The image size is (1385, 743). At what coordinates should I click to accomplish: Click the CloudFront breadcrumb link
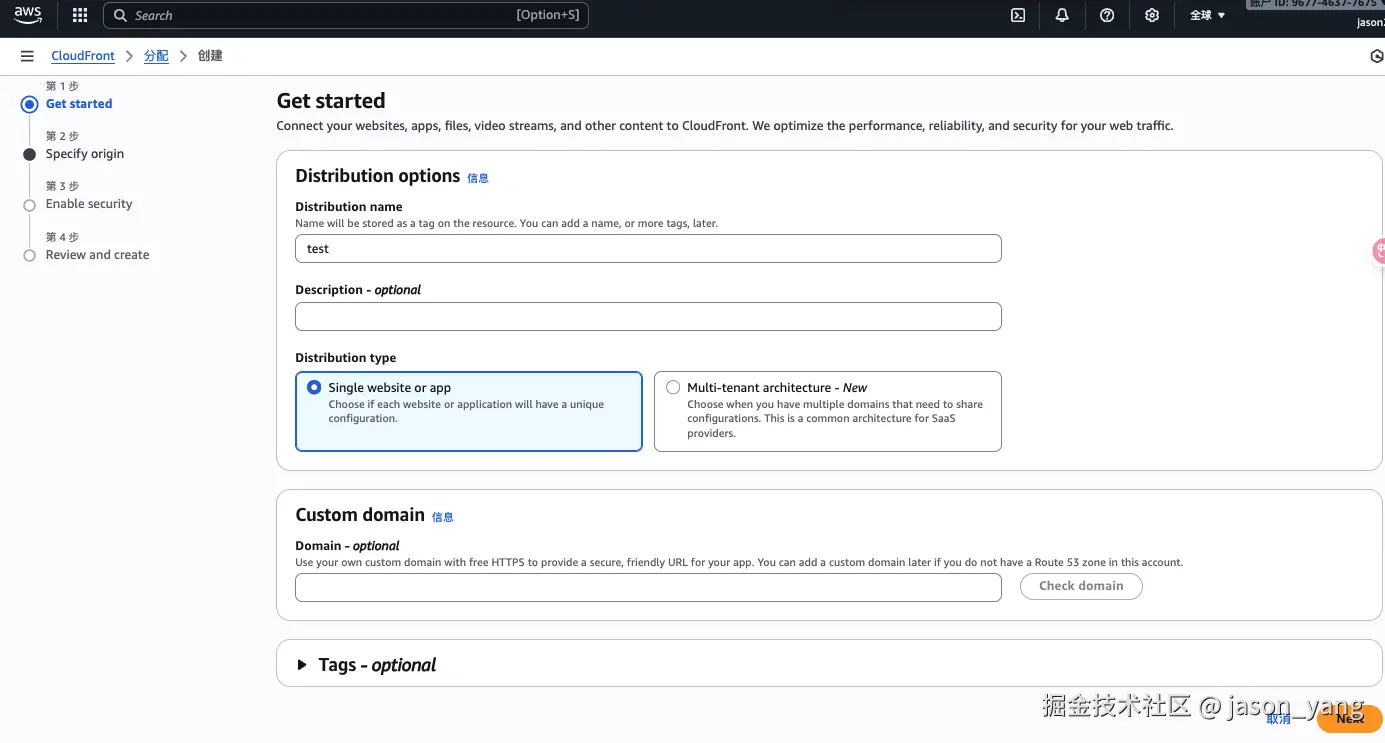click(83, 56)
